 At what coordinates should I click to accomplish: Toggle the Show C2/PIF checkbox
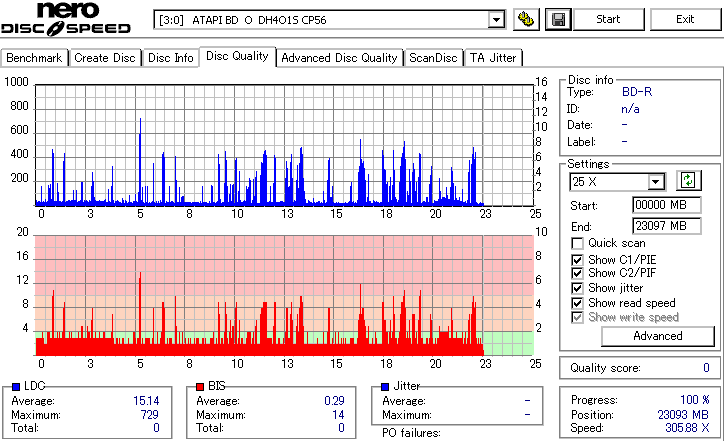[x=577, y=273]
